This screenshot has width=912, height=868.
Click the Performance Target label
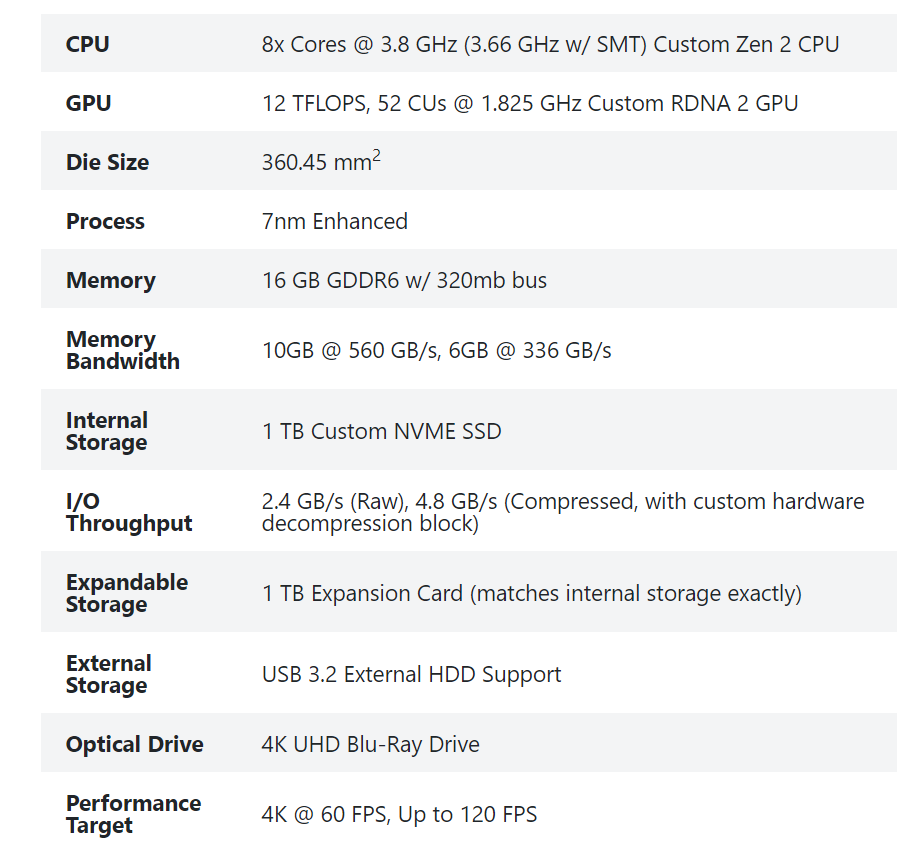[133, 814]
